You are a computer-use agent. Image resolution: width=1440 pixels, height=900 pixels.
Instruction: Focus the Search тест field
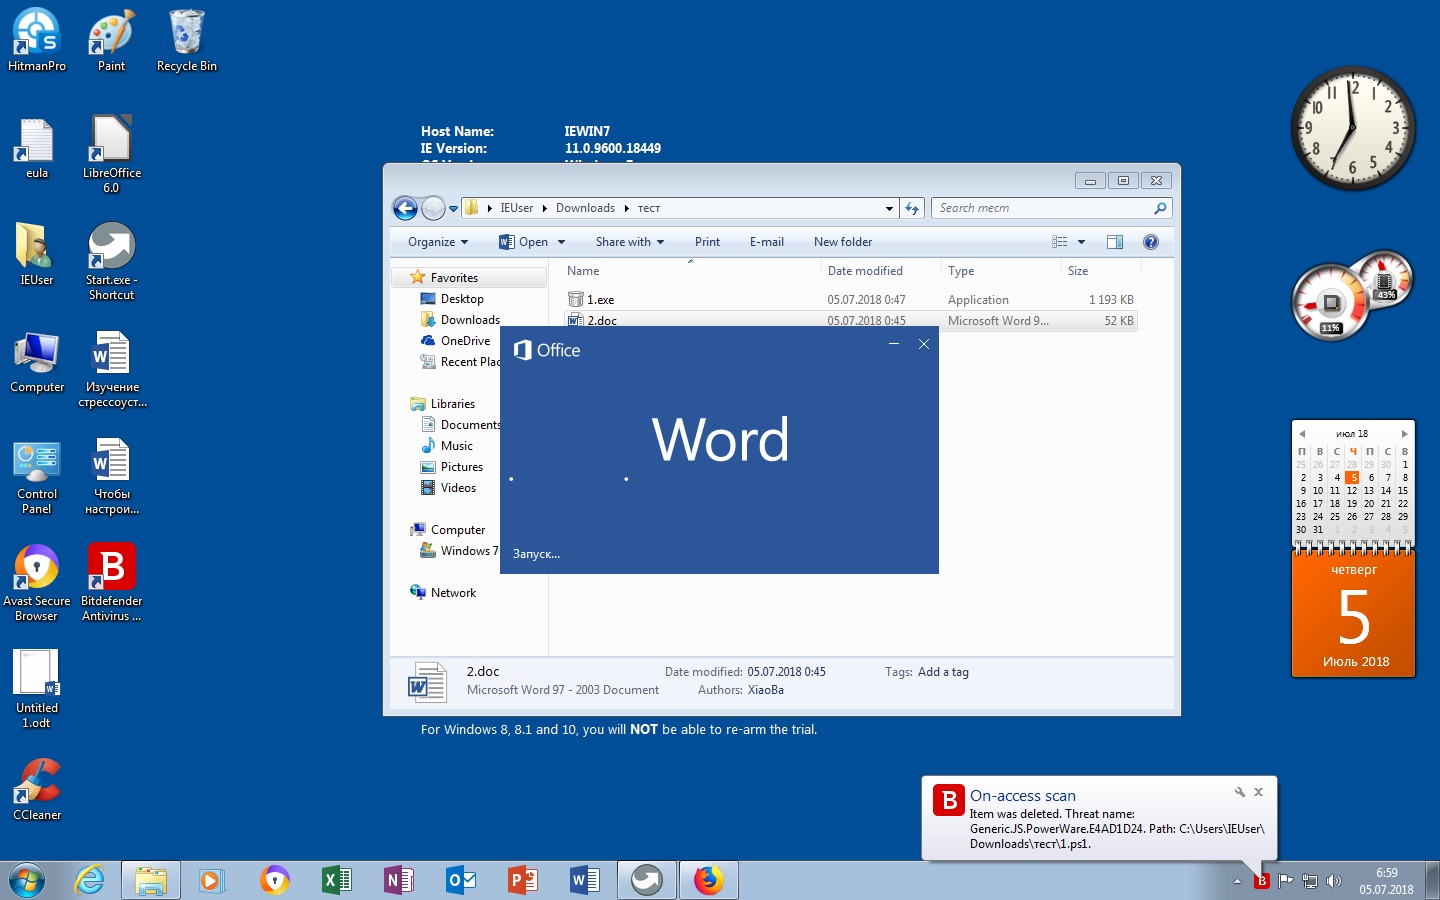tap(1051, 208)
